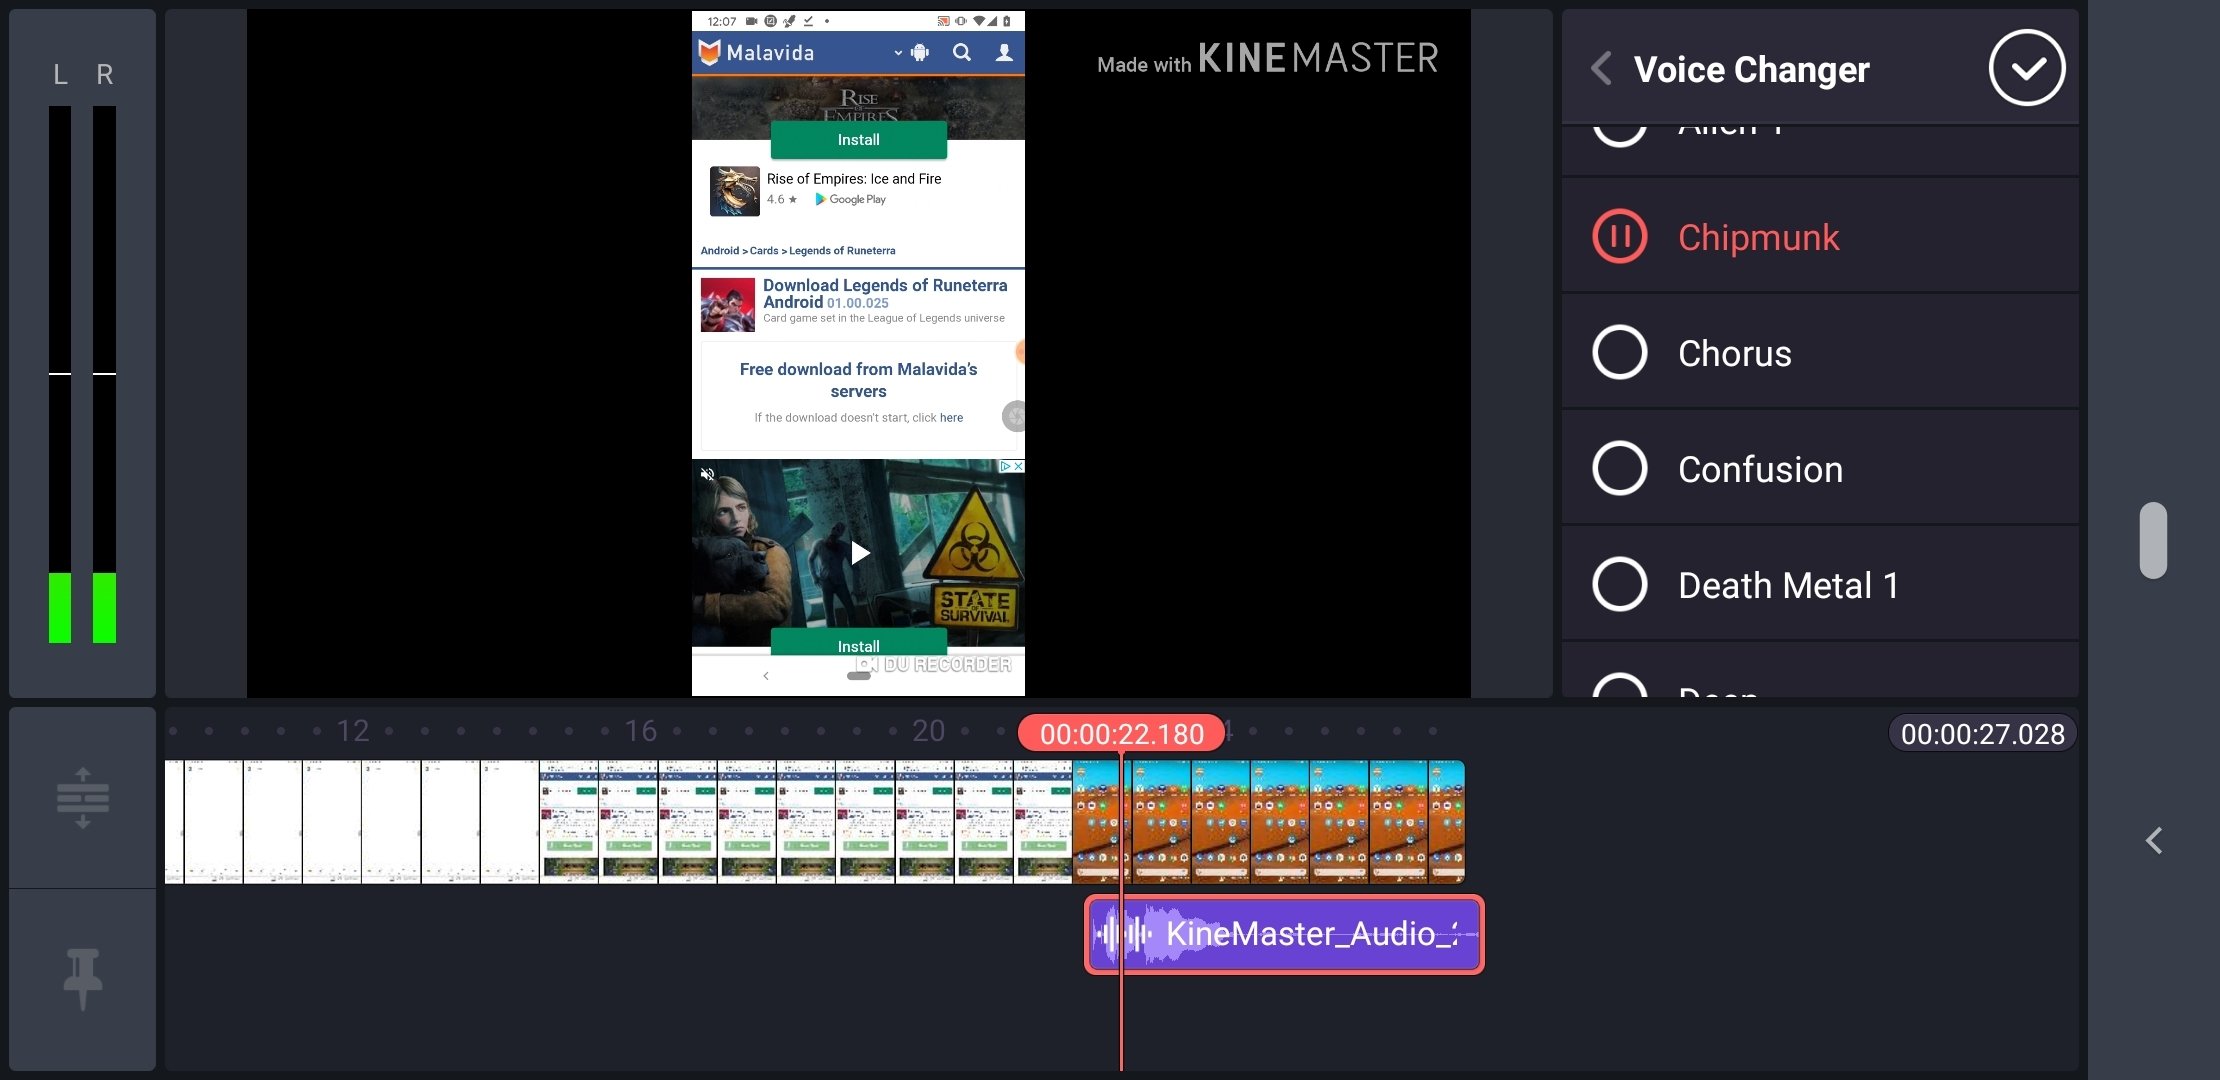Collapse the right panel expander
The image size is (2220, 1080).
[x=2156, y=841]
